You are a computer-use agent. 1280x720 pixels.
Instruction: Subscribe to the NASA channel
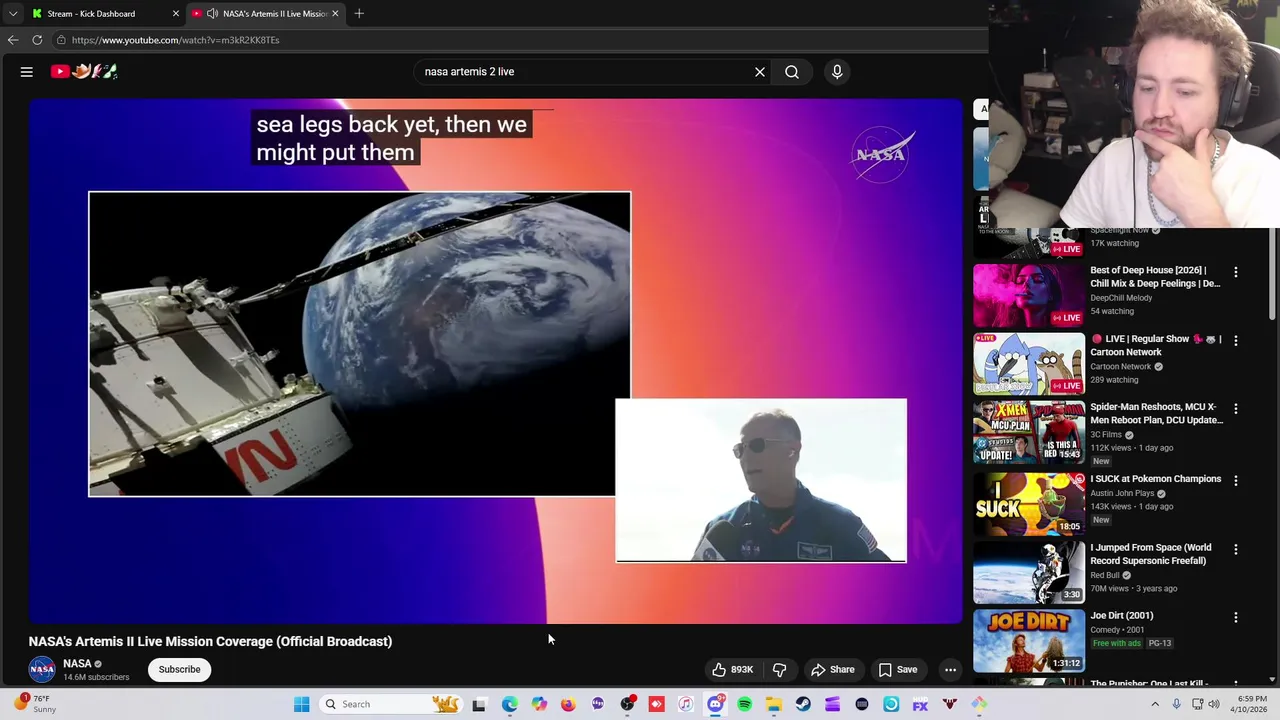coord(180,670)
